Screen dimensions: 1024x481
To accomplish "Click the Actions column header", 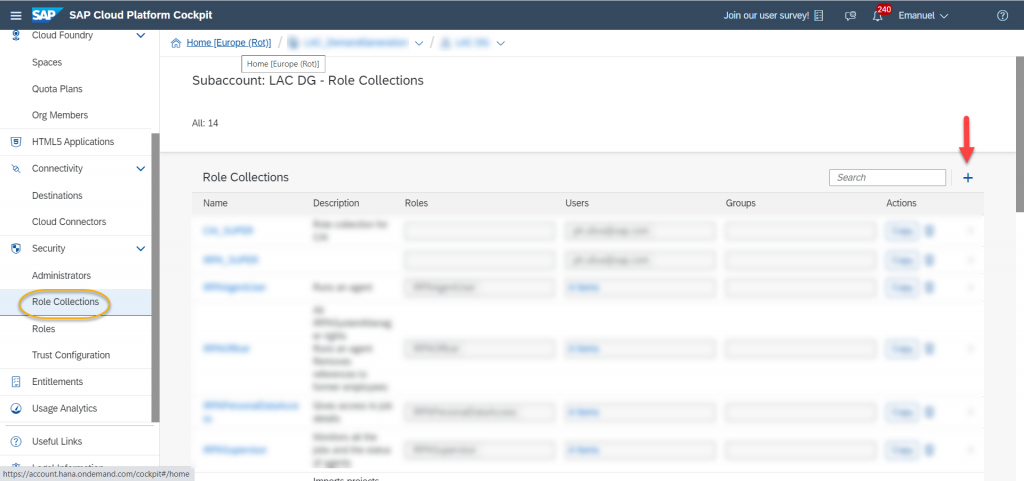I will pos(901,203).
